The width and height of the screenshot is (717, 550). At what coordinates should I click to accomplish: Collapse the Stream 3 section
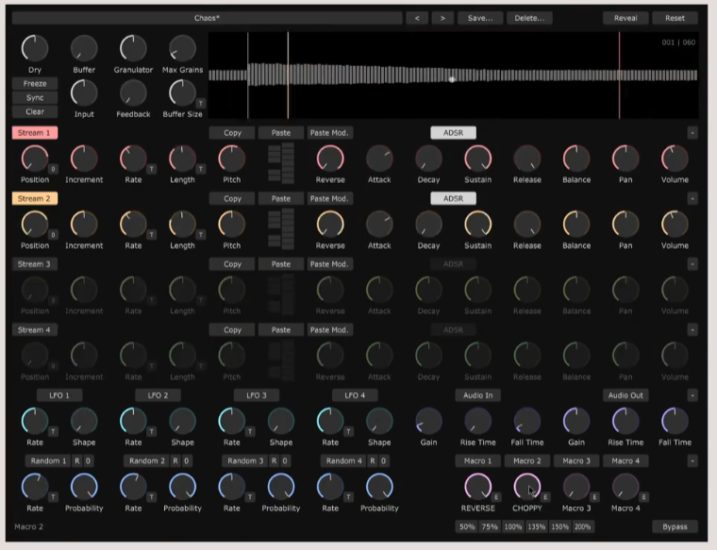(692, 264)
